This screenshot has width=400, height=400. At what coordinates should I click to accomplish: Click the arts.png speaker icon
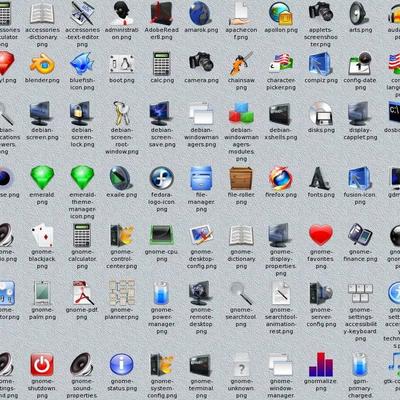(x=359, y=13)
